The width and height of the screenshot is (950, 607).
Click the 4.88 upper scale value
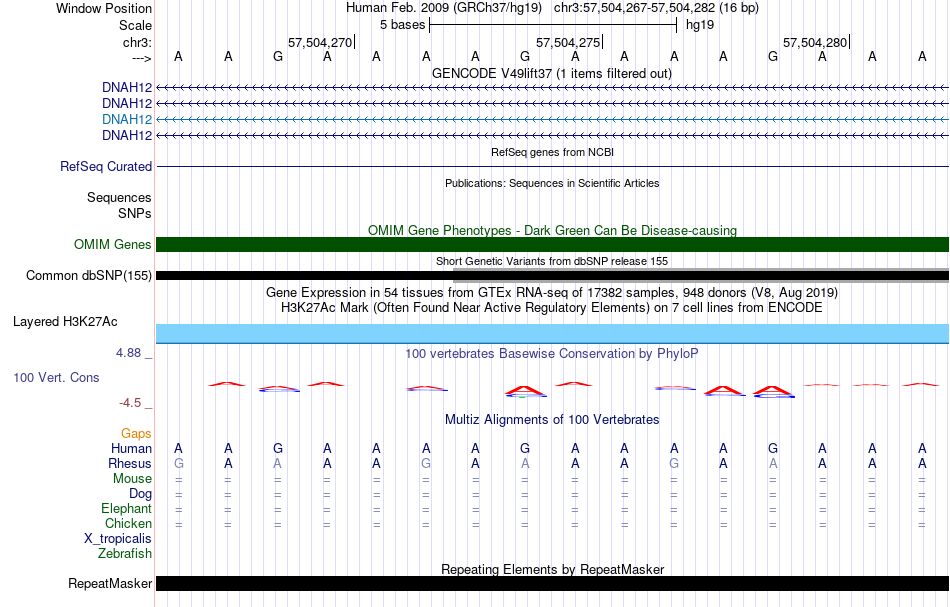[x=128, y=353]
